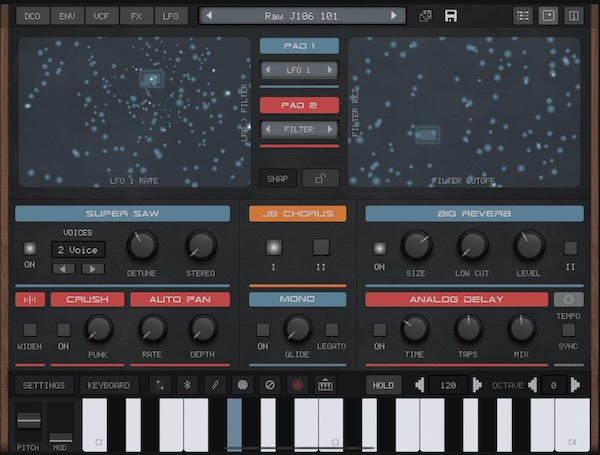Click the dice randomize patch icon

click(426, 16)
